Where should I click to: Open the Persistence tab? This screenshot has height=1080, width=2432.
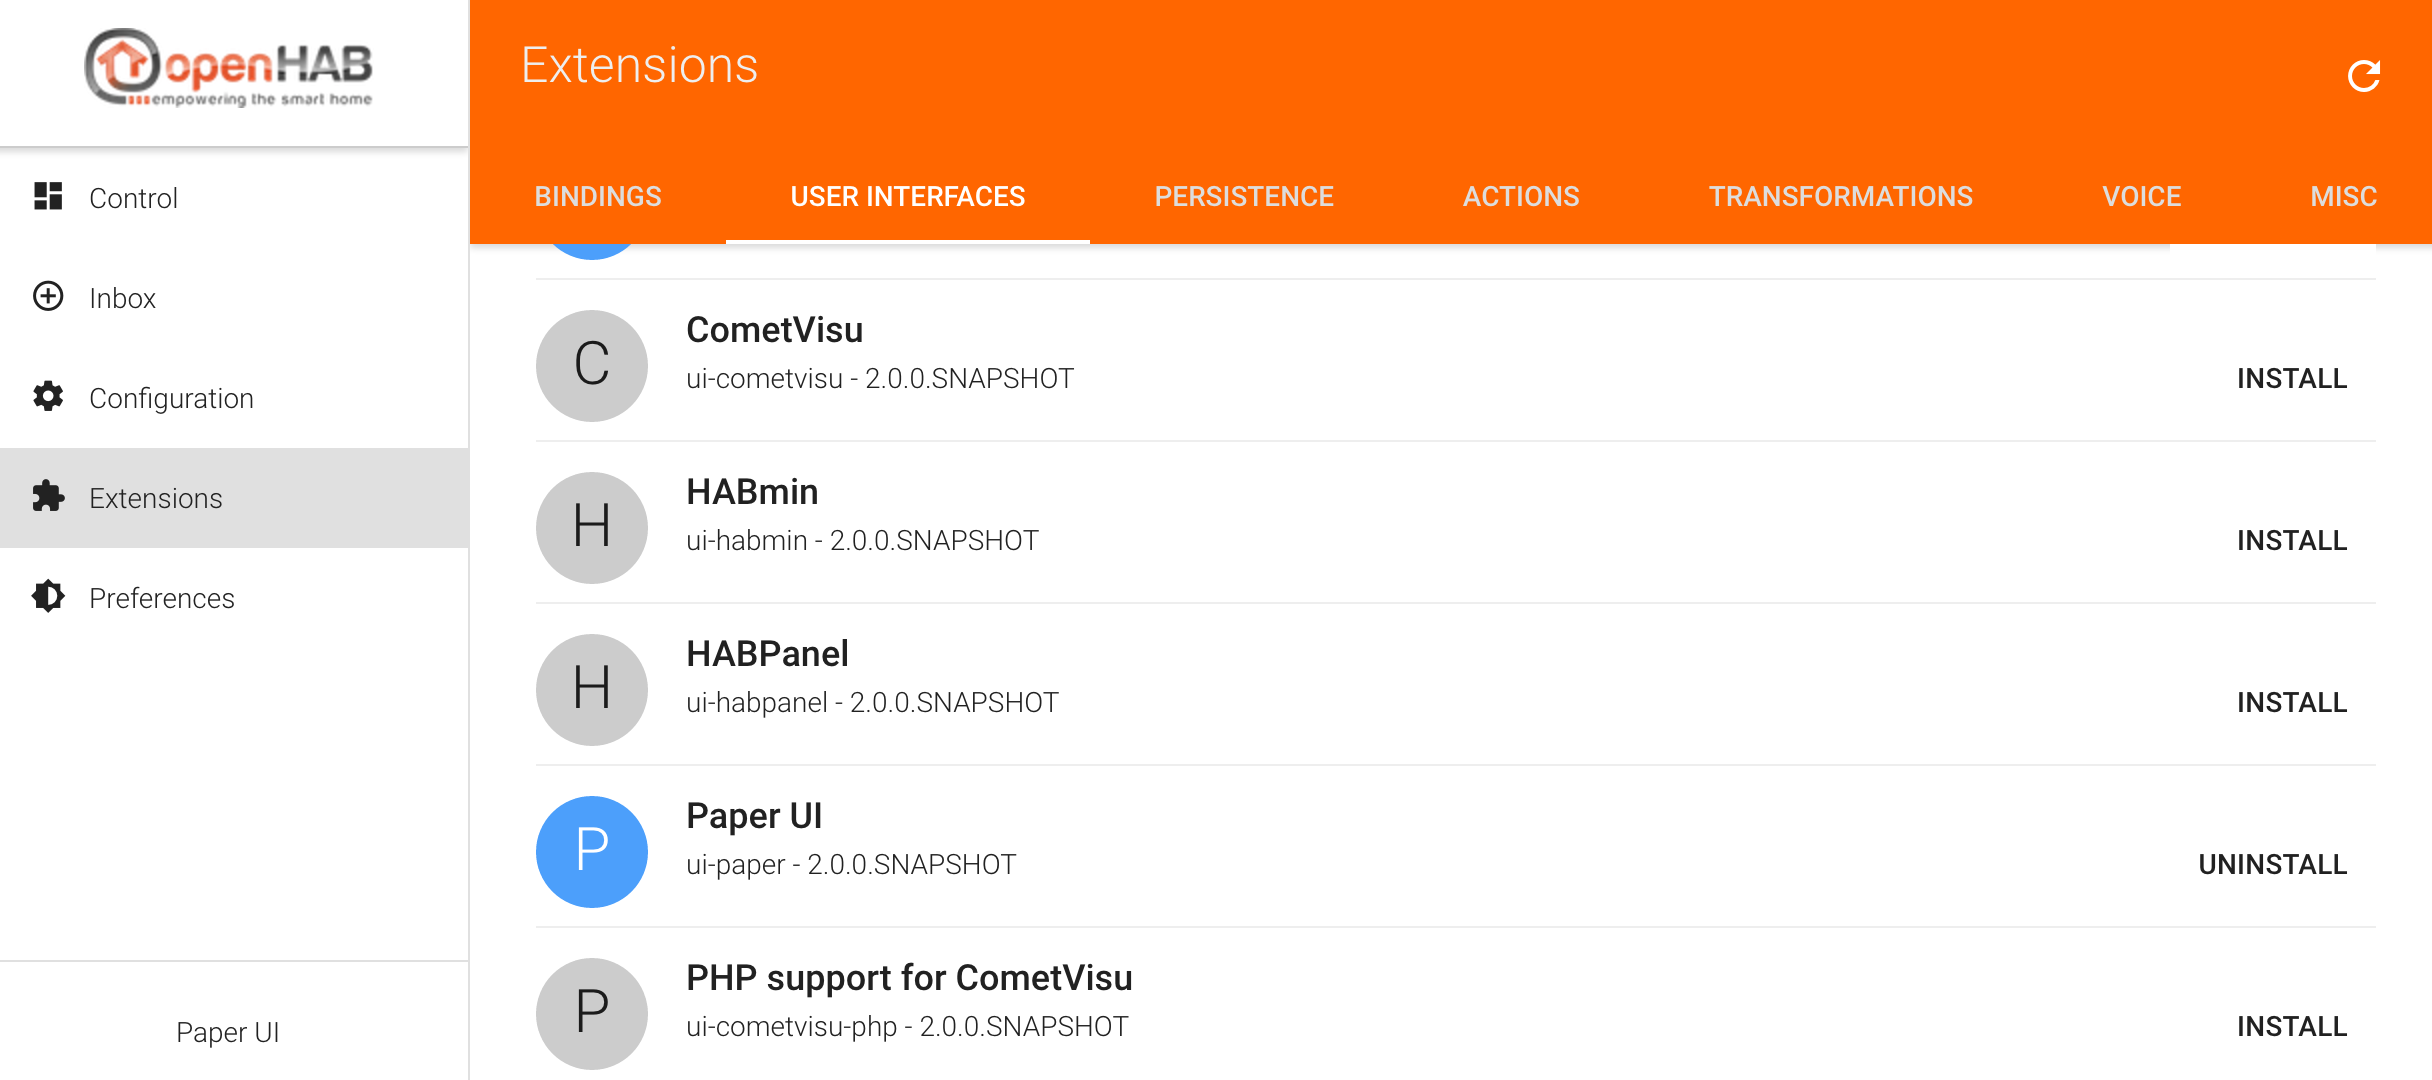1244,197
